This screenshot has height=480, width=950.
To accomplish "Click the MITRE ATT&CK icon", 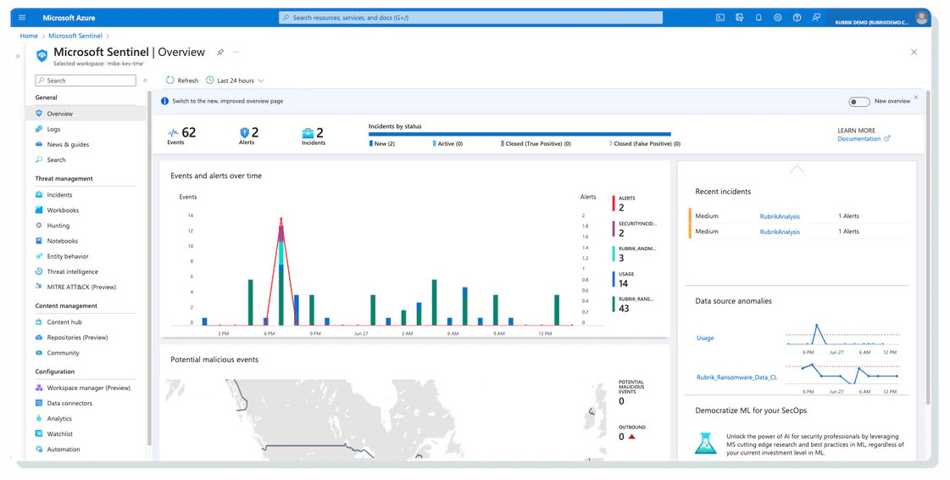I will 39,287.
